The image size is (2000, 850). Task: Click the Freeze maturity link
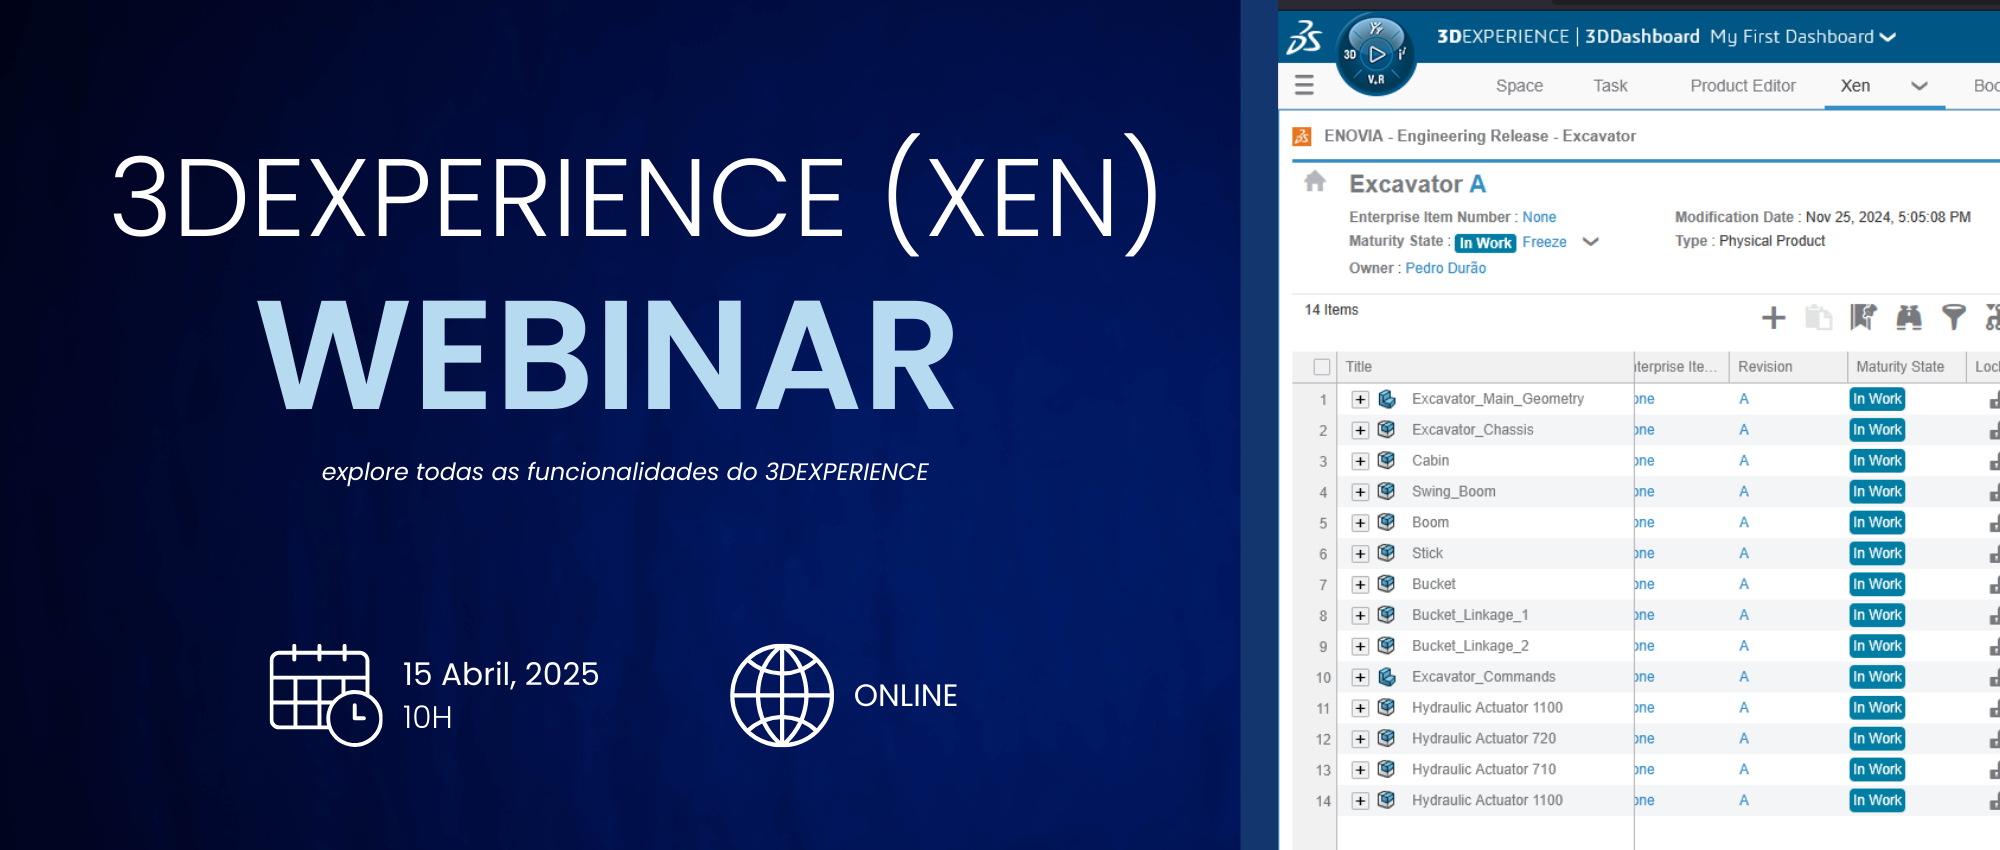1544,242
